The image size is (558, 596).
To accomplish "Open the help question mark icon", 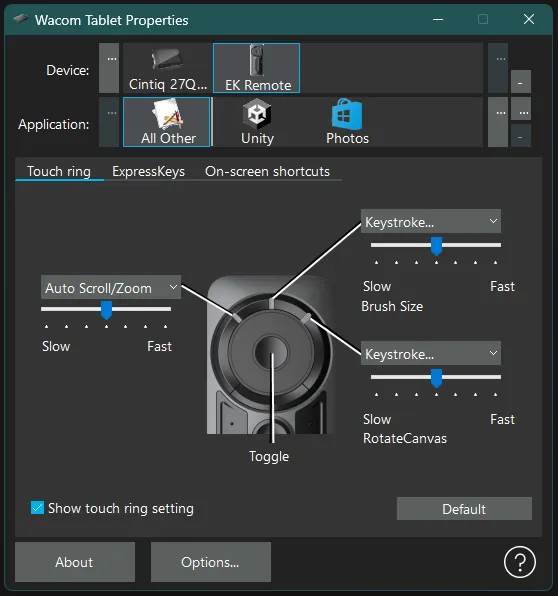I will [x=520, y=562].
